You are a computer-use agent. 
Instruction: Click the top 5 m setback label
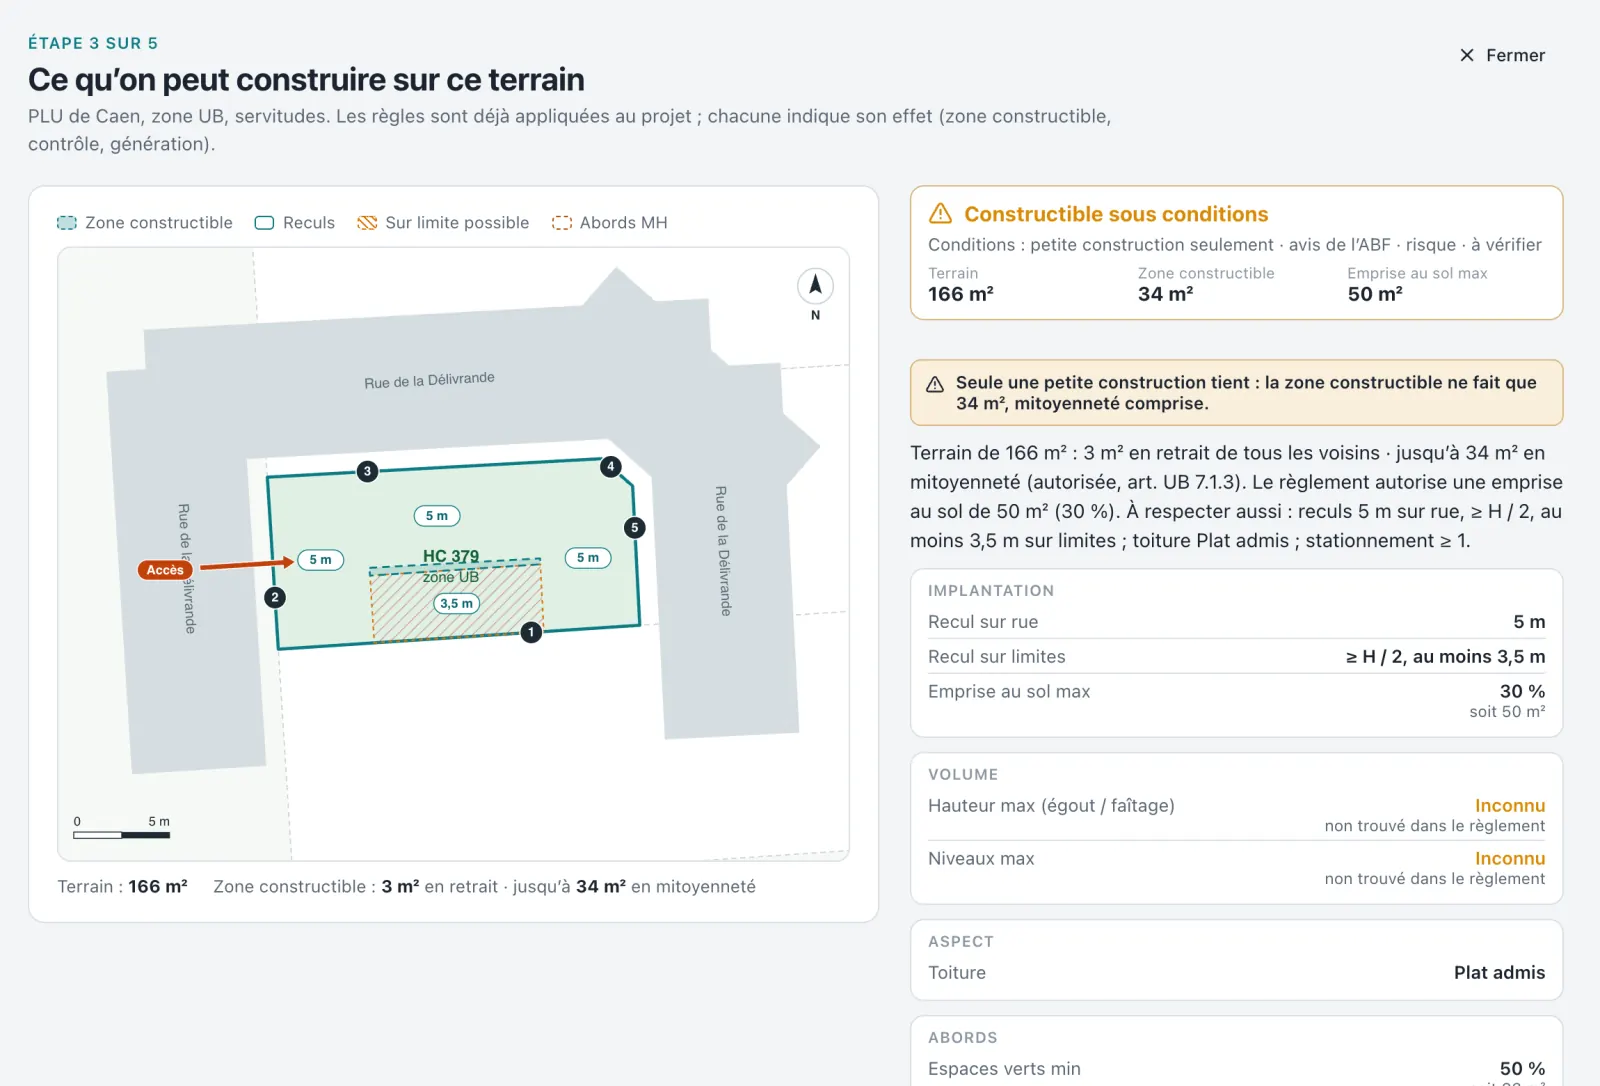click(437, 516)
